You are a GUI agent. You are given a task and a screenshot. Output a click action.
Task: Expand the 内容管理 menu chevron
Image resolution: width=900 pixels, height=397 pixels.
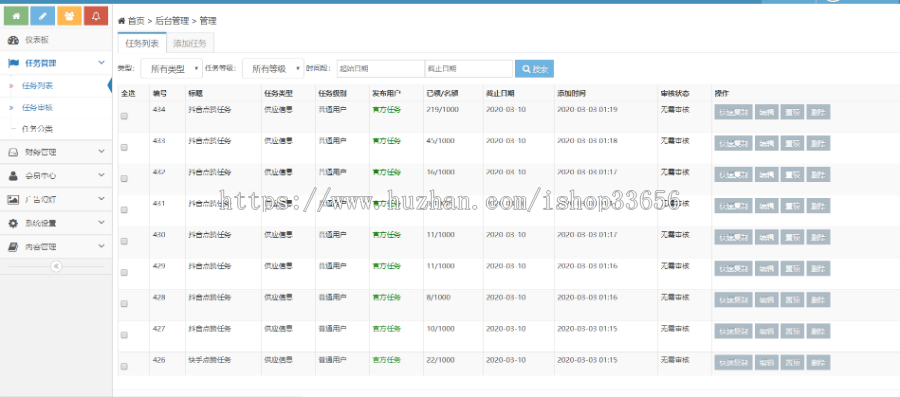pos(102,246)
